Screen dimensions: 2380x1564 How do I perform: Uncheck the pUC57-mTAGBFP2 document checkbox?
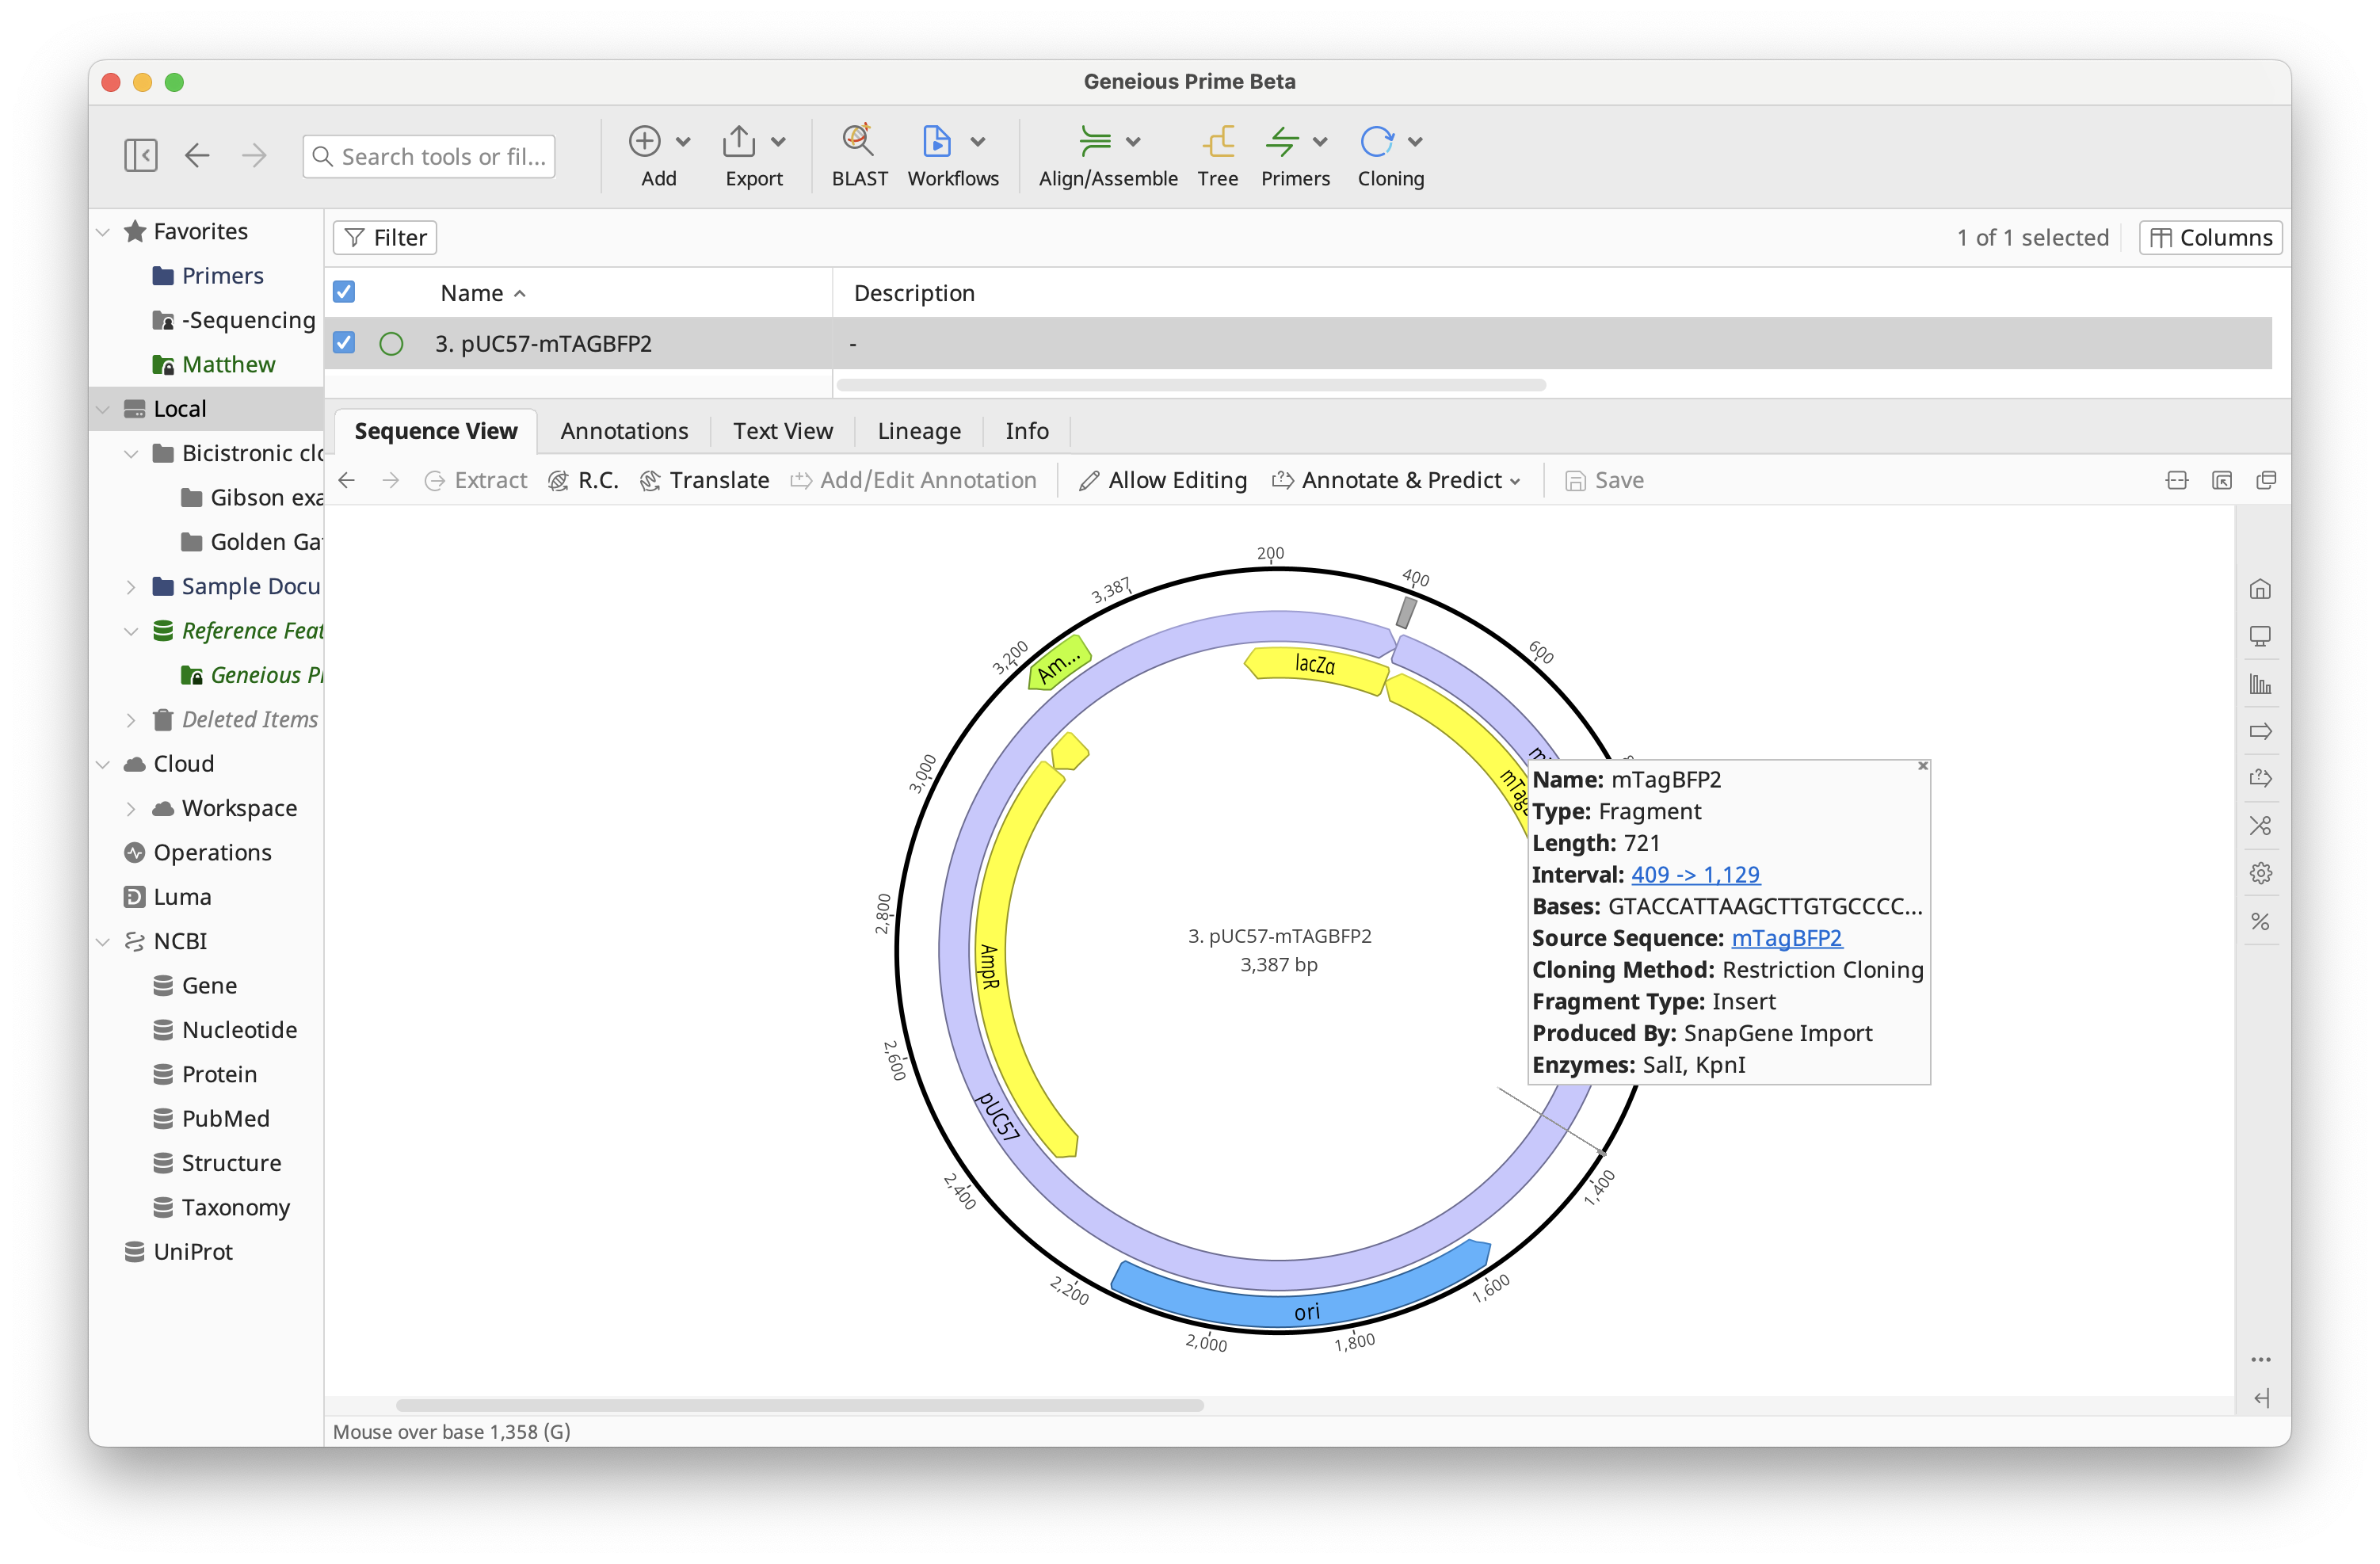click(344, 343)
